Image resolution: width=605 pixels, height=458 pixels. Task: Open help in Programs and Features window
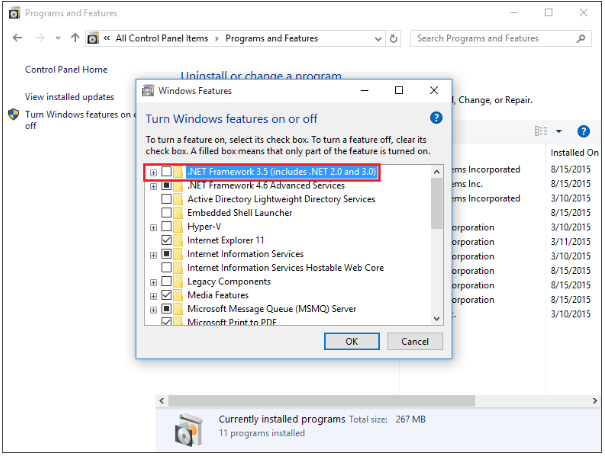point(583,132)
